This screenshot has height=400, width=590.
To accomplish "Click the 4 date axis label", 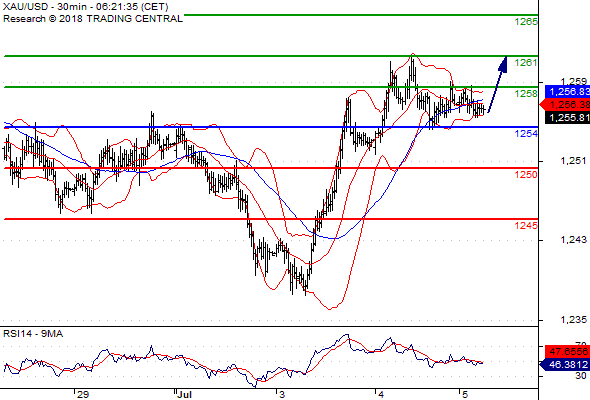I will pos(381,394).
